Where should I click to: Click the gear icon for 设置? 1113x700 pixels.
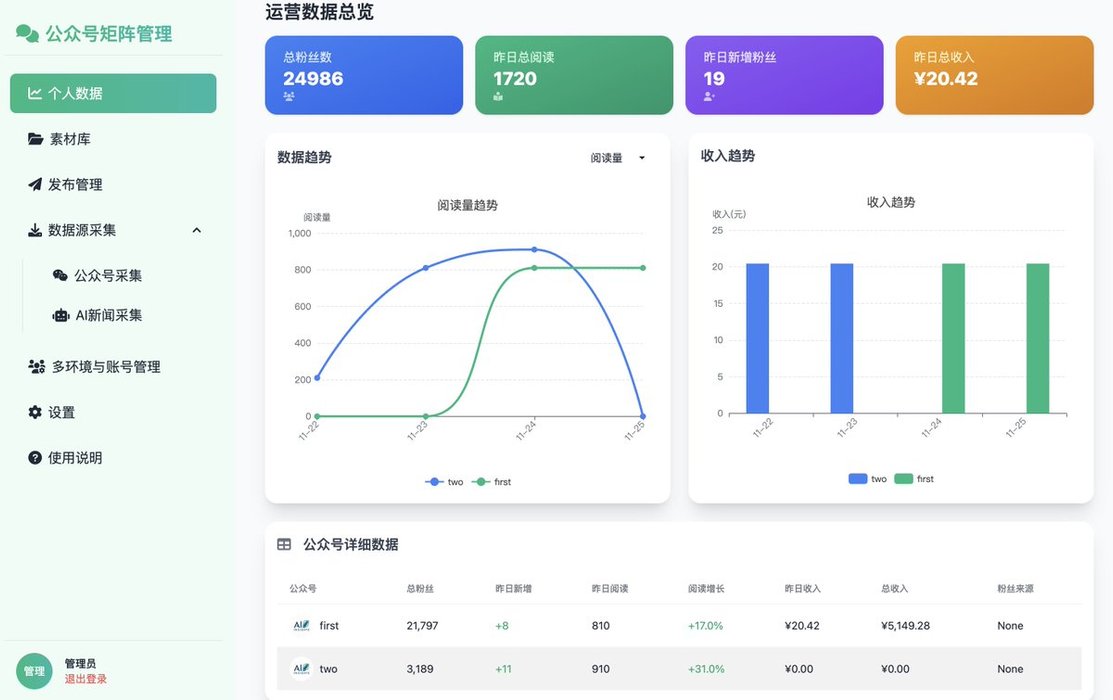(35, 412)
